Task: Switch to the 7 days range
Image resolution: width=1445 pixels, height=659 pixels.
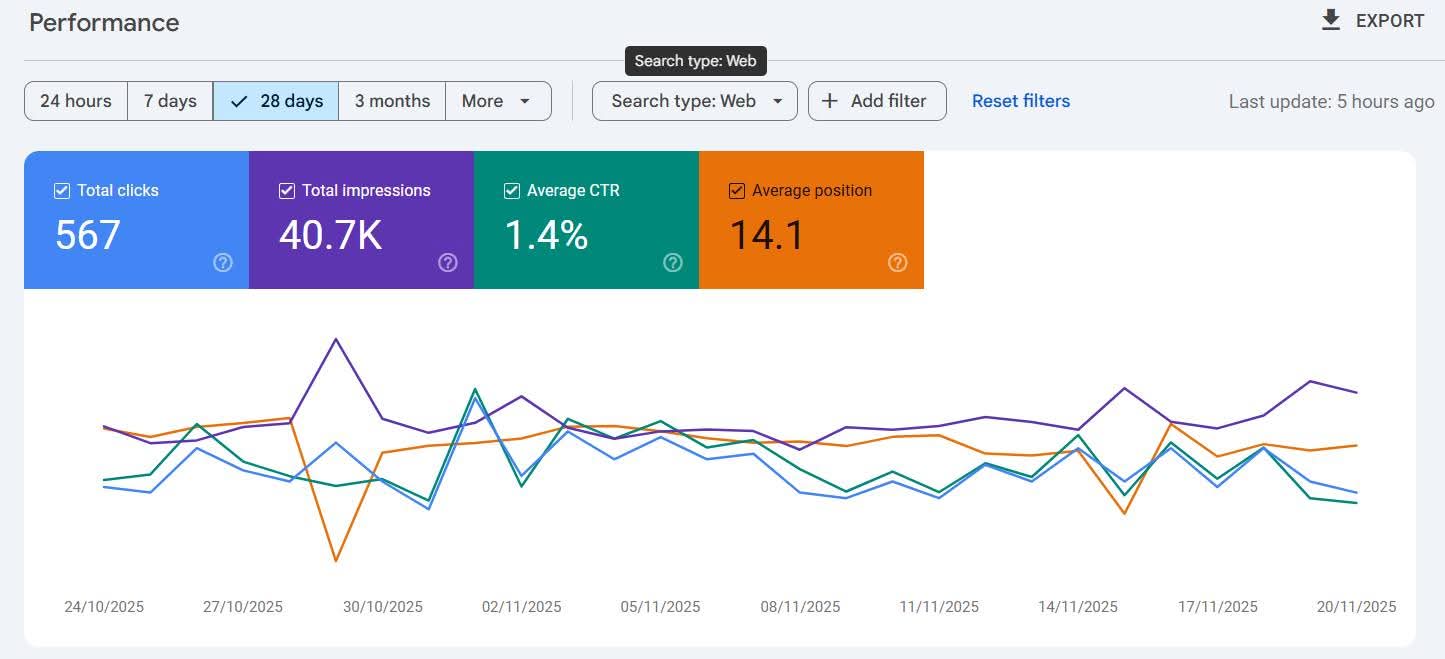Action: tap(170, 101)
